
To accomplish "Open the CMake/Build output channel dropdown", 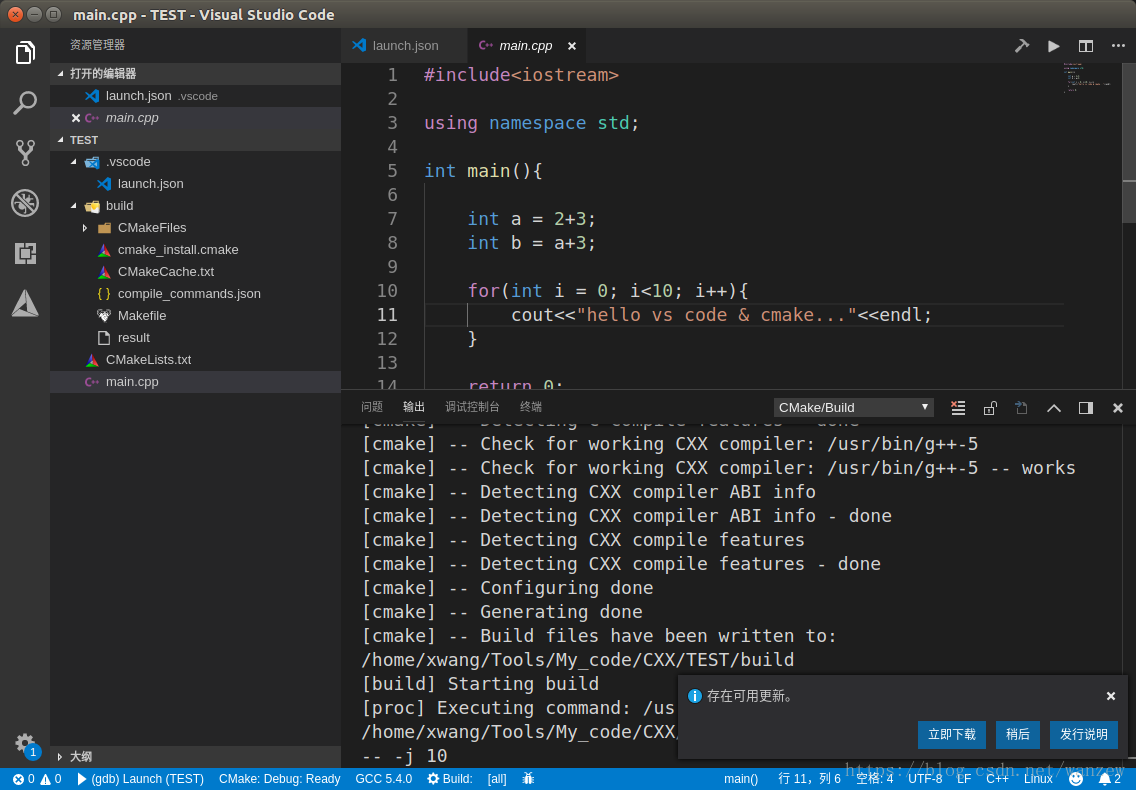I will pos(853,407).
